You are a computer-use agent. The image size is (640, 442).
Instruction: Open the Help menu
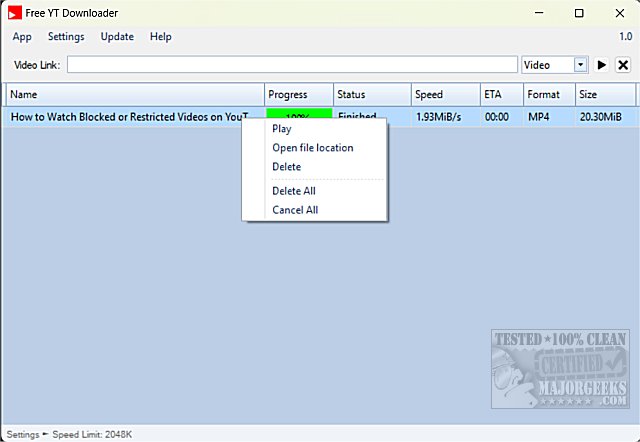[x=160, y=37]
